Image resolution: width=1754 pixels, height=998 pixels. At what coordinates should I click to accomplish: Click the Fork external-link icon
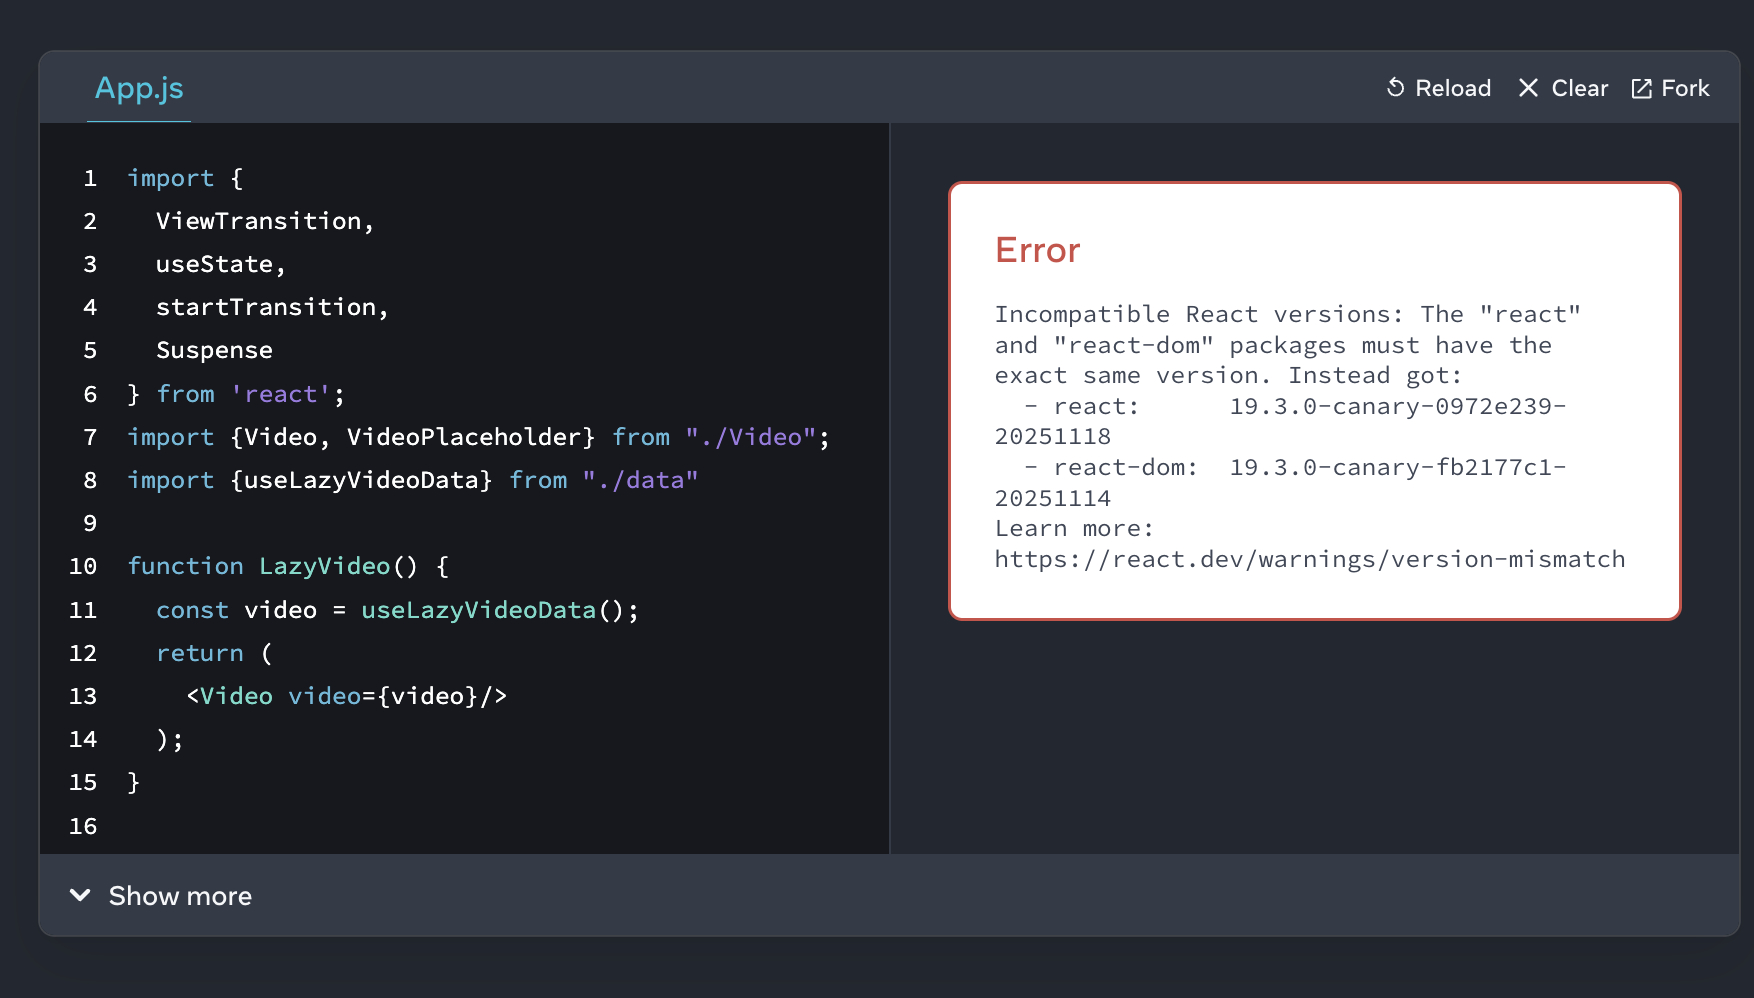pos(1641,89)
